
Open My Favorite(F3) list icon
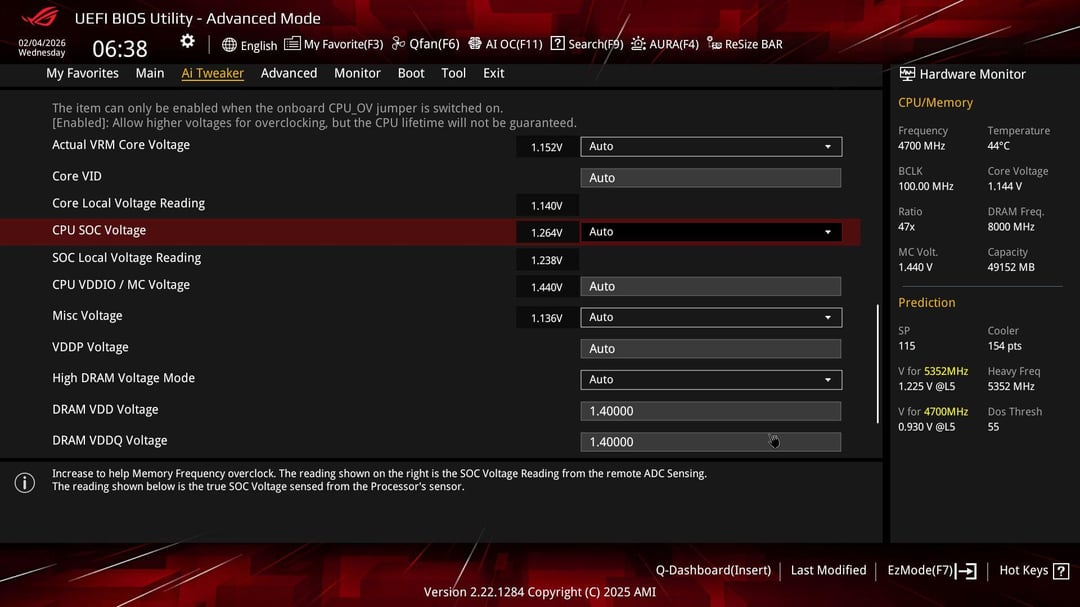[x=292, y=44]
